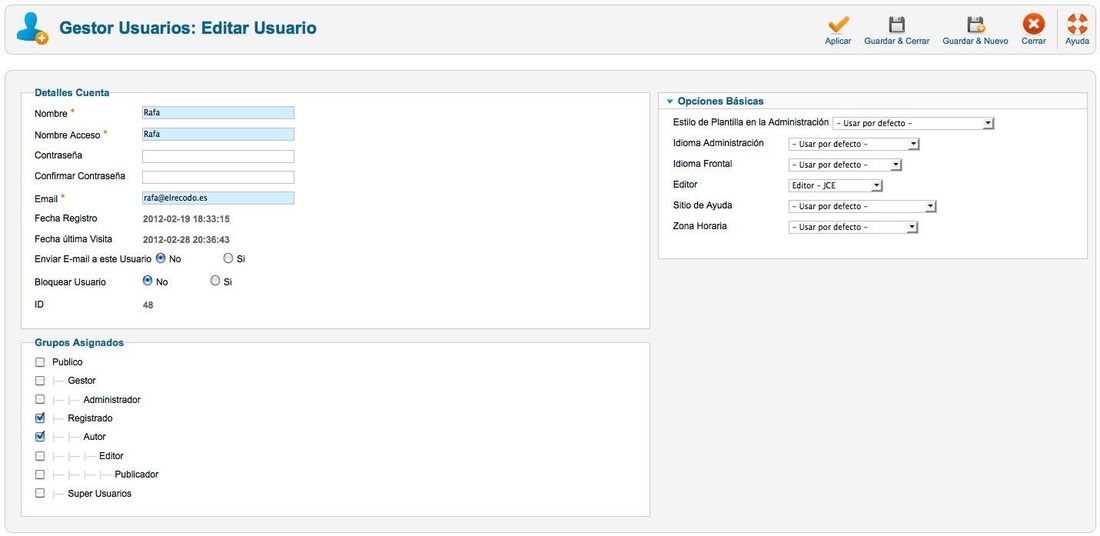Open the Idioma Administración dropdown

pyautogui.click(x=854, y=145)
